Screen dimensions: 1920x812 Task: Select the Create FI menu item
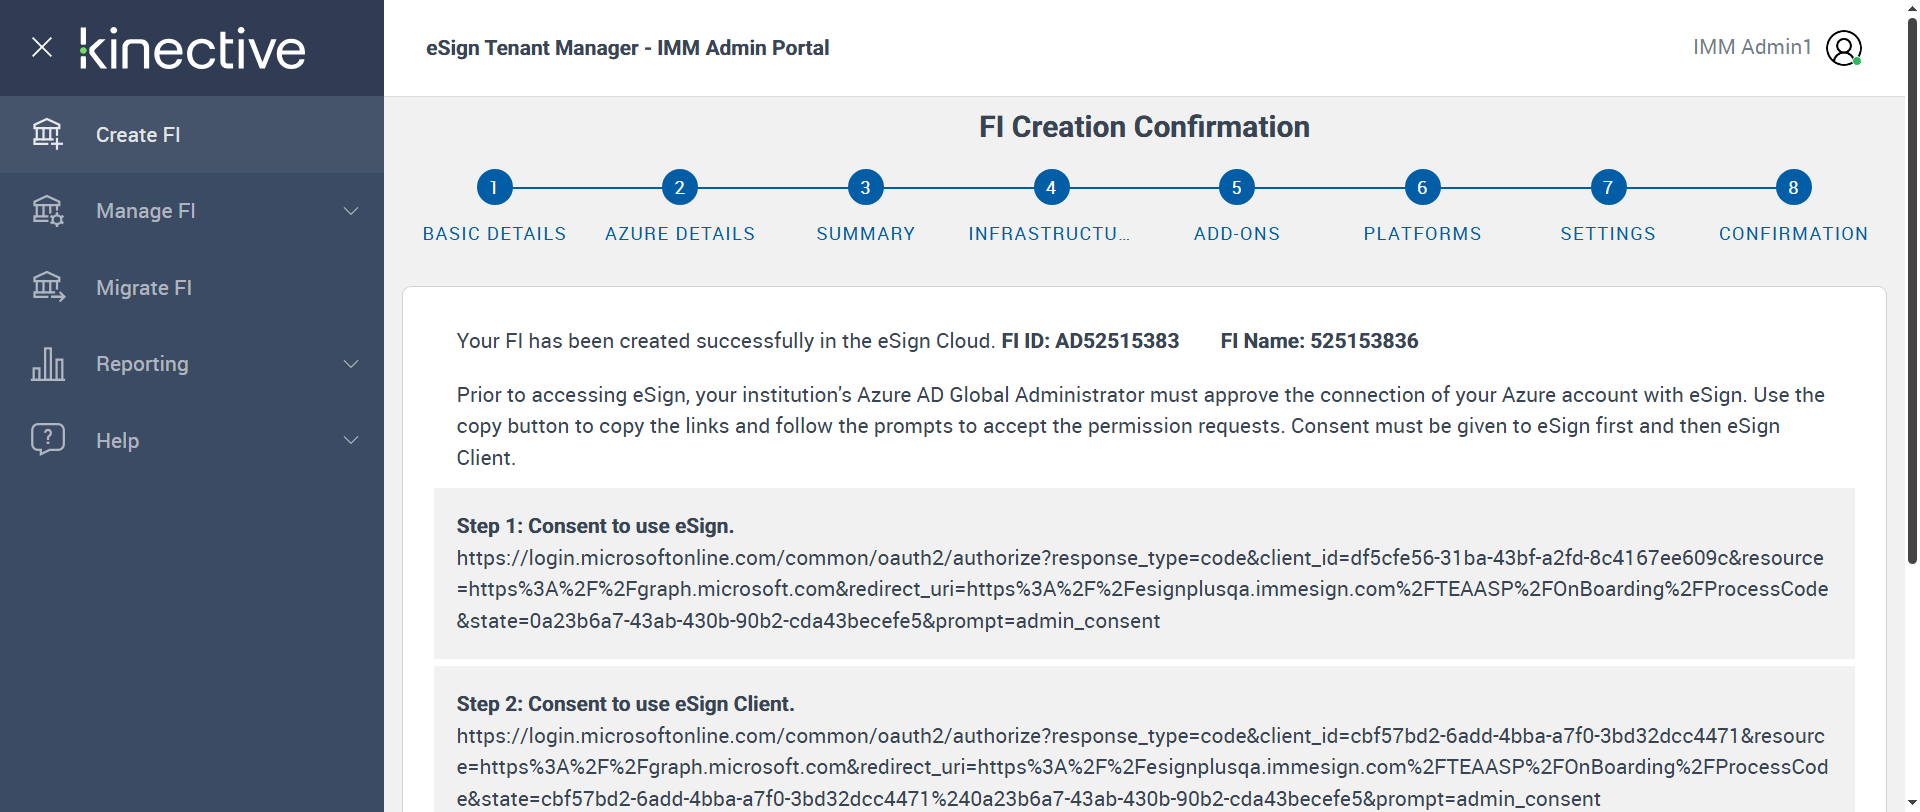coord(138,135)
